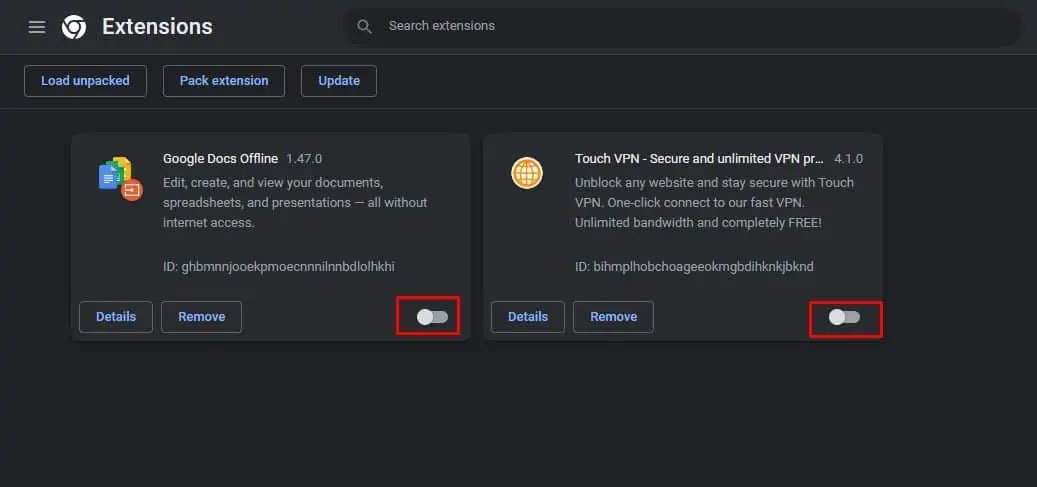Click the ID starting with bihmplhobchoa
The width and height of the screenshot is (1037, 487).
pos(694,267)
